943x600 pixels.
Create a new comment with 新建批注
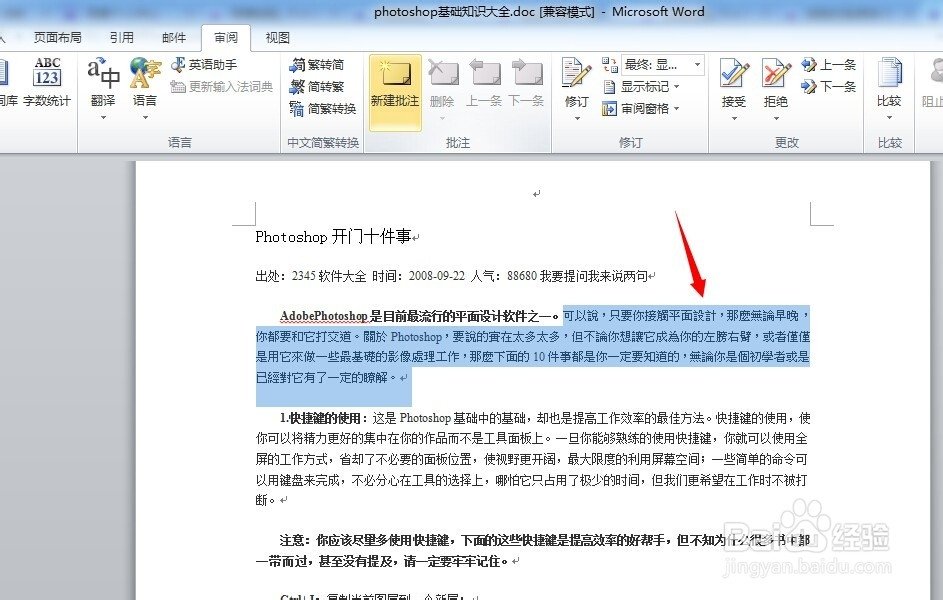point(395,90)
